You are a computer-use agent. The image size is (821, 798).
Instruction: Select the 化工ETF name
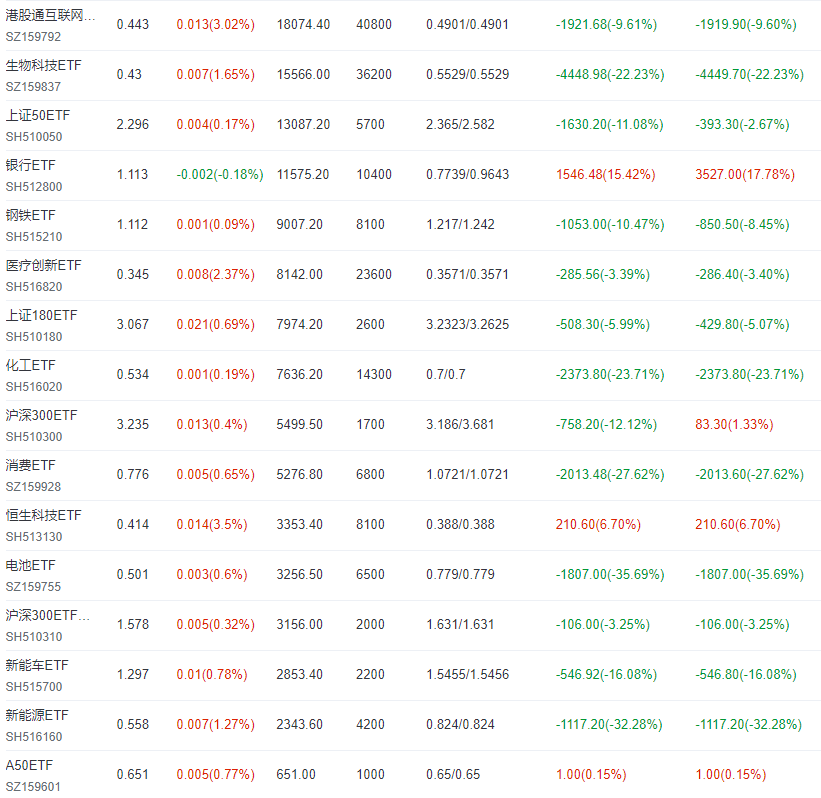(x=30, y=365)
